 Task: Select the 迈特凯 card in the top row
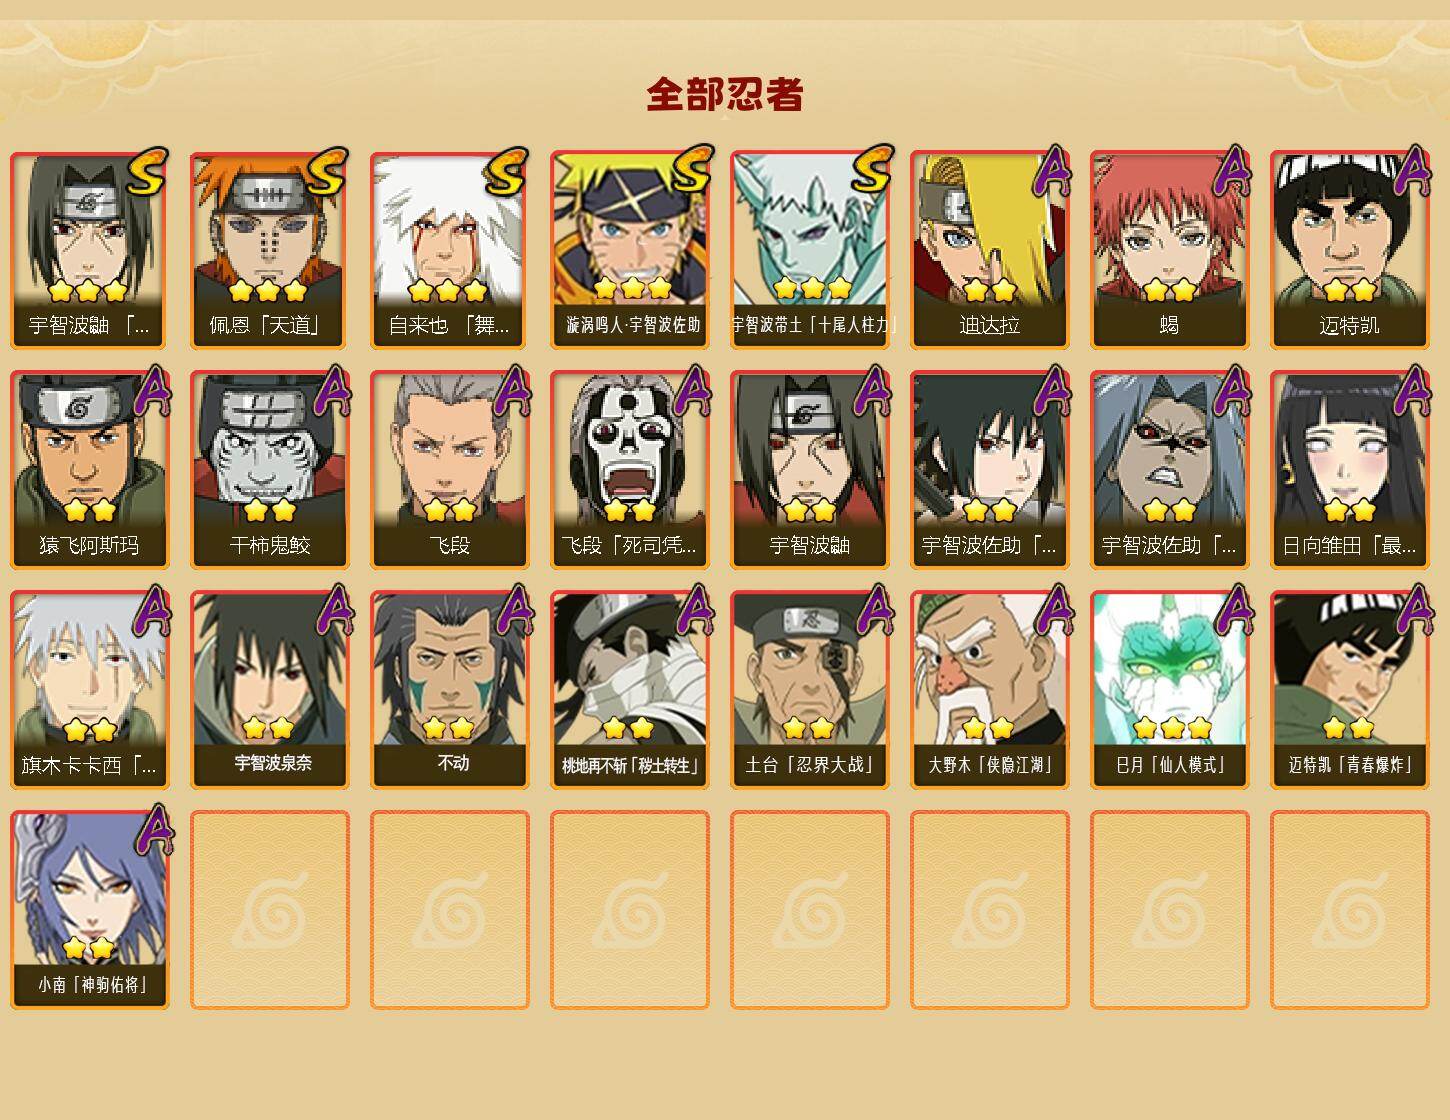[1350, 250]
